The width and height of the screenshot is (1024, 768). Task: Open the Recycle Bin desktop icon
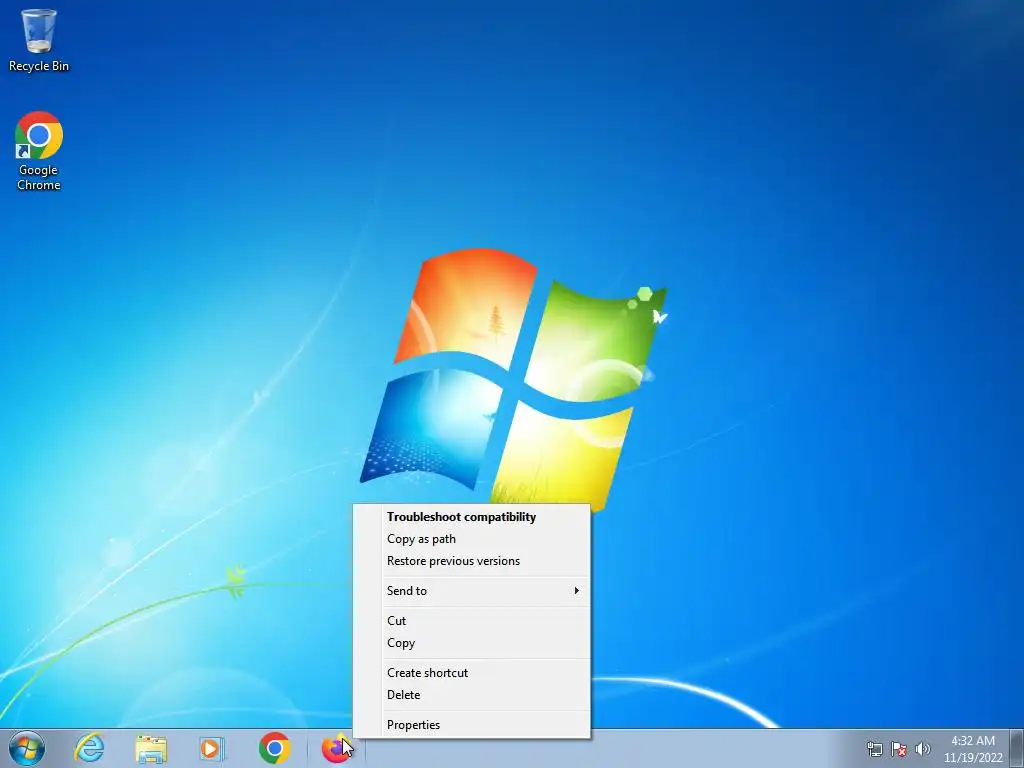point(39,39)
